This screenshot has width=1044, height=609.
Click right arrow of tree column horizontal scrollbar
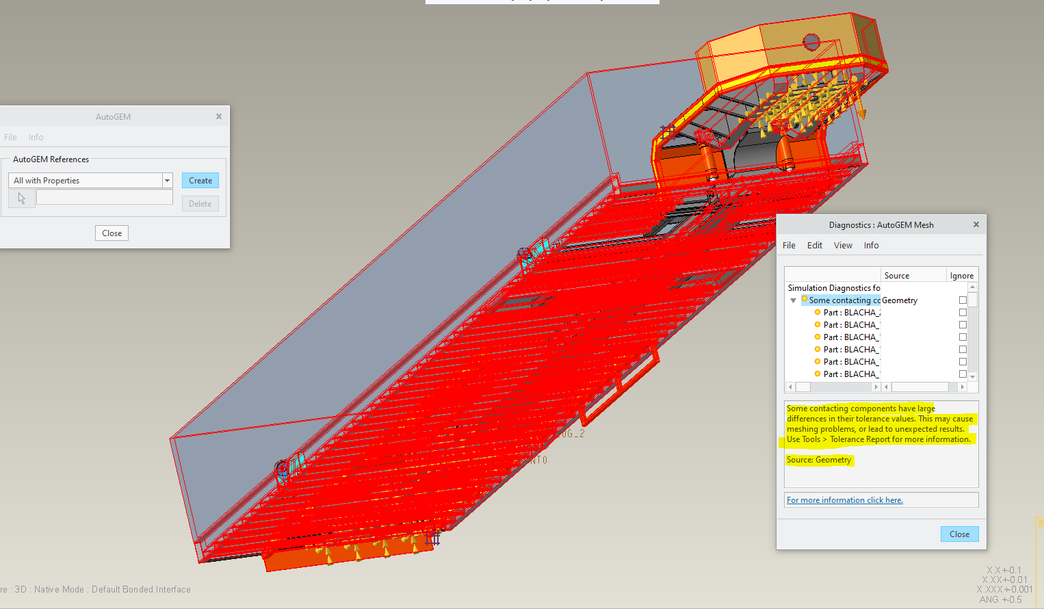click(876, 387)
